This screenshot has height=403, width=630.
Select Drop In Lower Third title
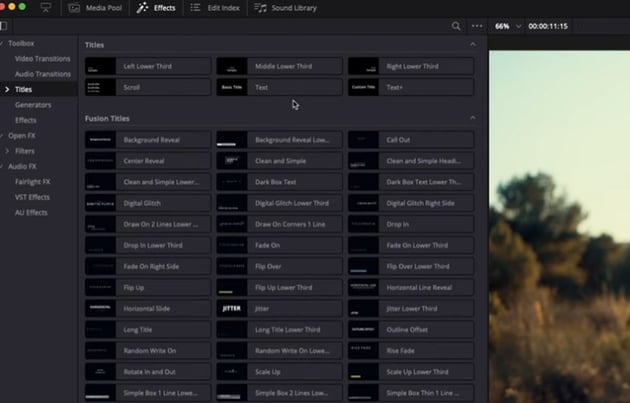point(148,245)
